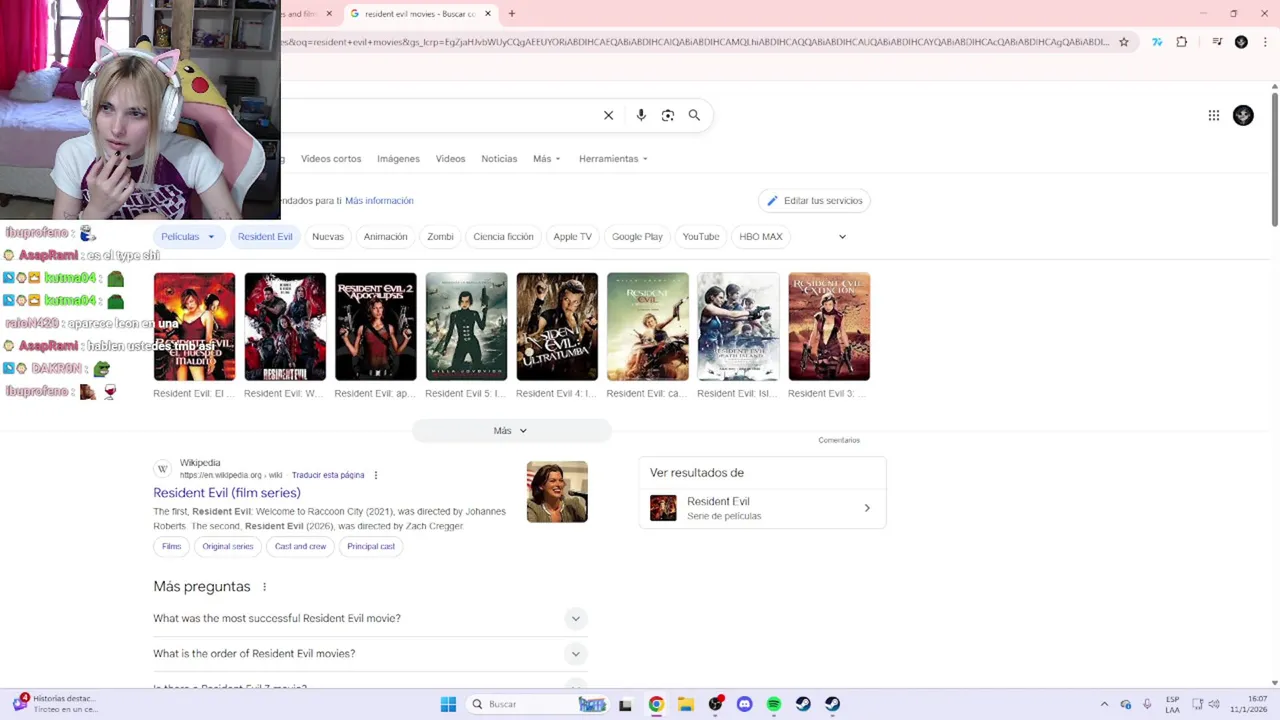Open the first Steam icon in taskbar
Image resolution: width=1280 pixels, height=720 pixels.
click(x=803, y=704)
